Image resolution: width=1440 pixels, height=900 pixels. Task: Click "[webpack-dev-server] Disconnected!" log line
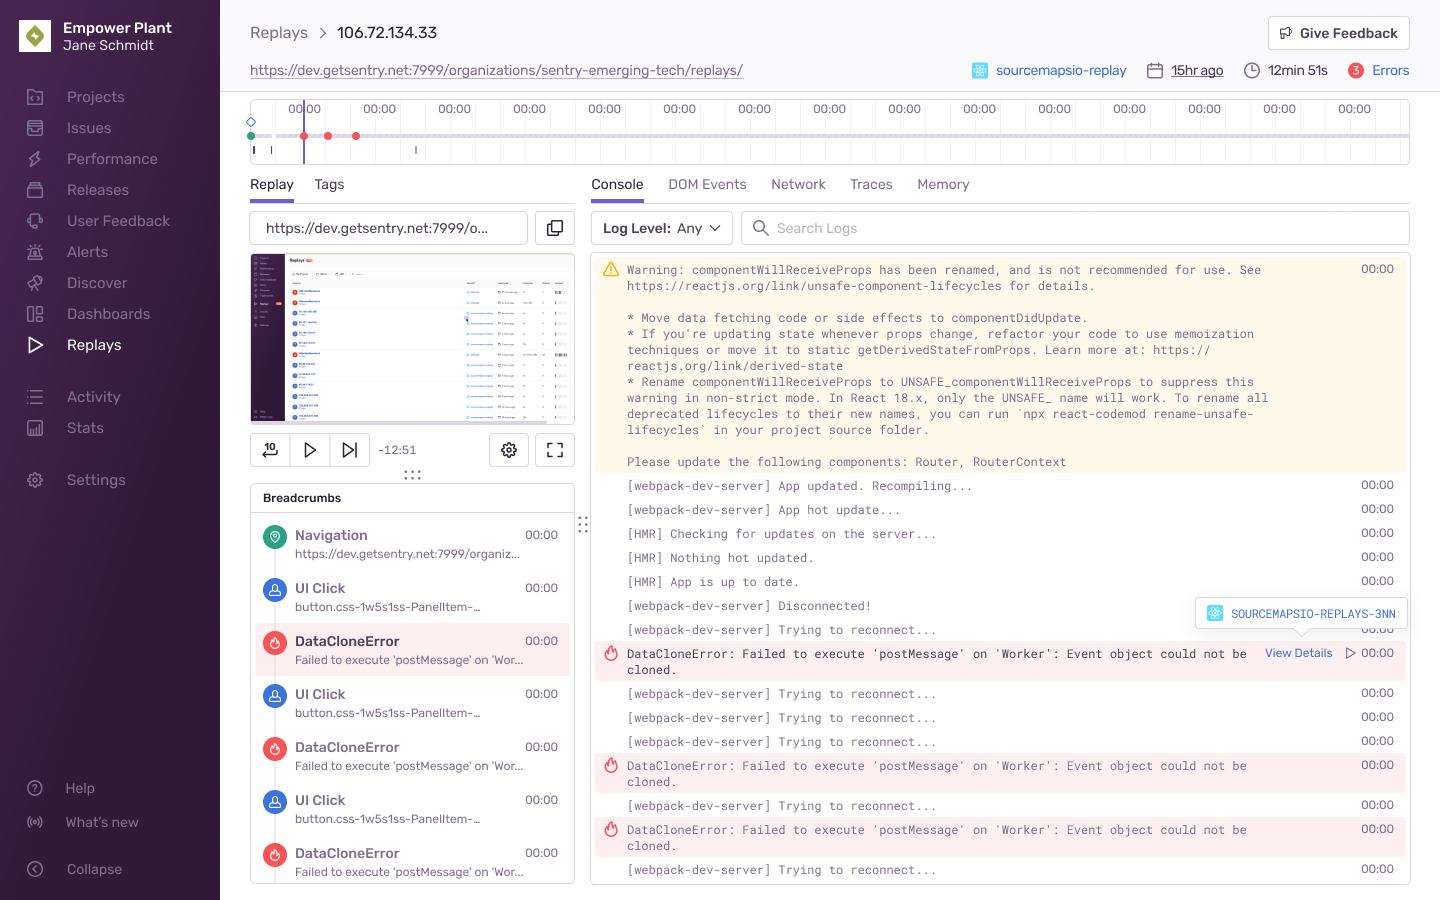click(1000, 606)
